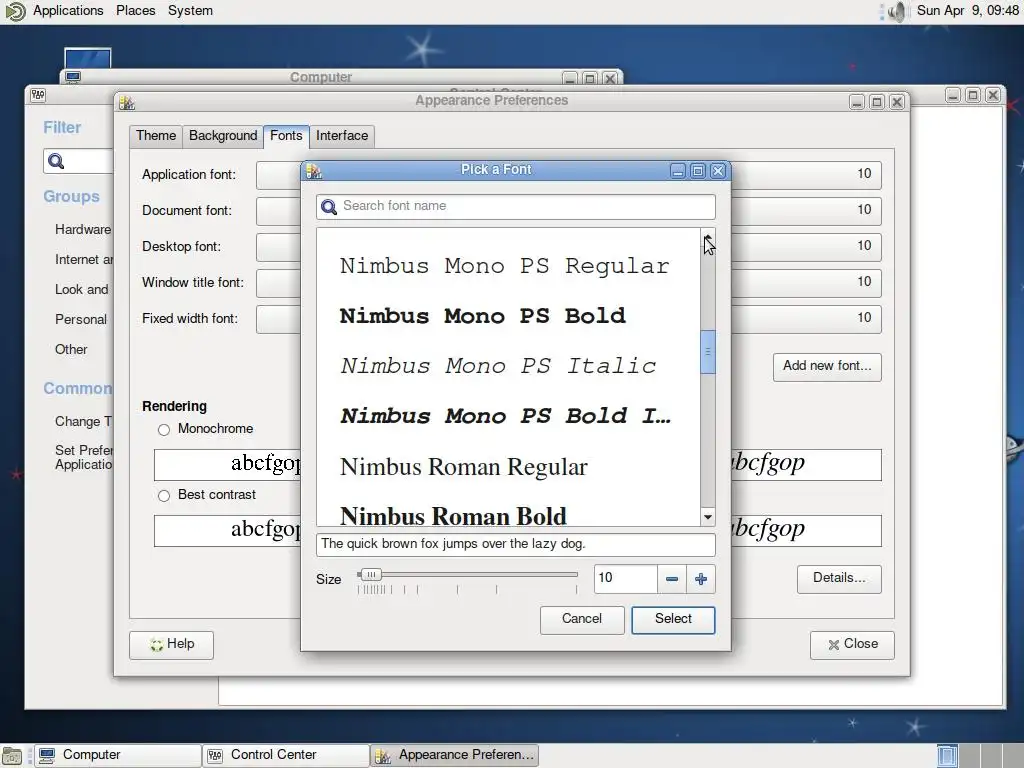Image resolution: width=1024 pixels, height=768 pixels.
Task: Click Appearance Preferences taskbar button
Action: click(455, 756)
